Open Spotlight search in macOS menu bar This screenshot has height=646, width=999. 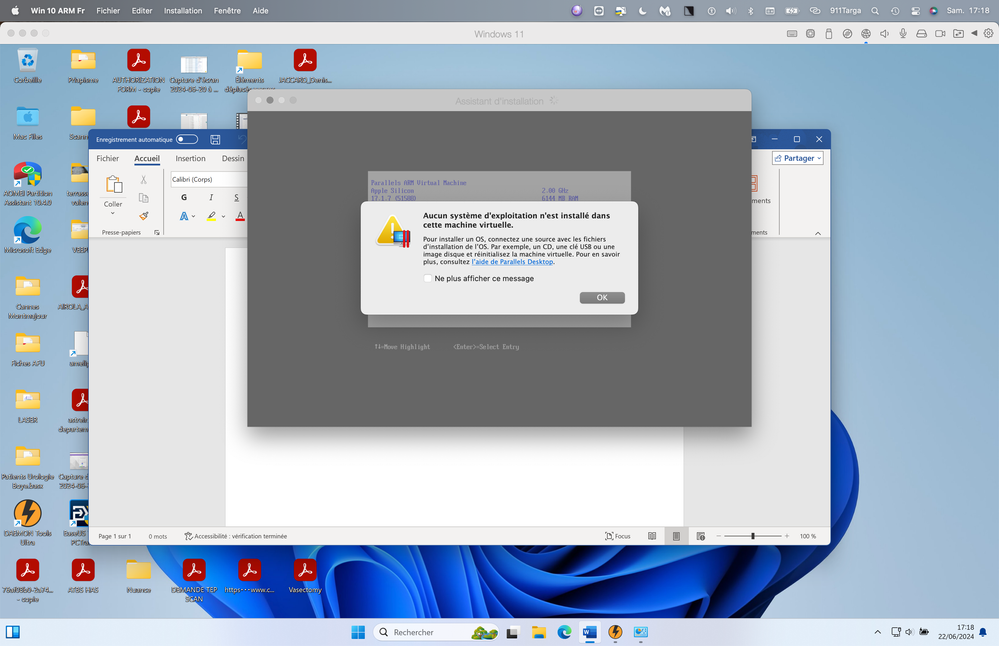875,11
